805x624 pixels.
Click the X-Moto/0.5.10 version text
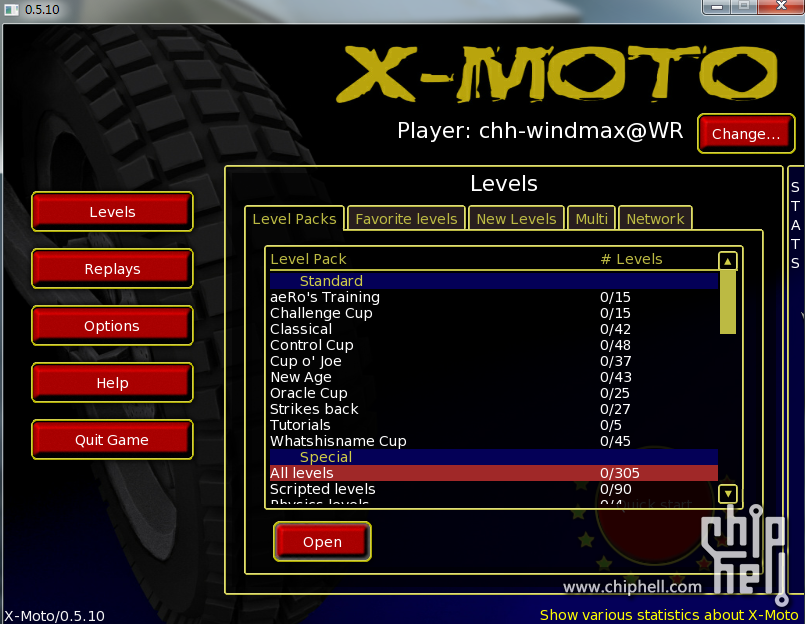tap(54, 616)
